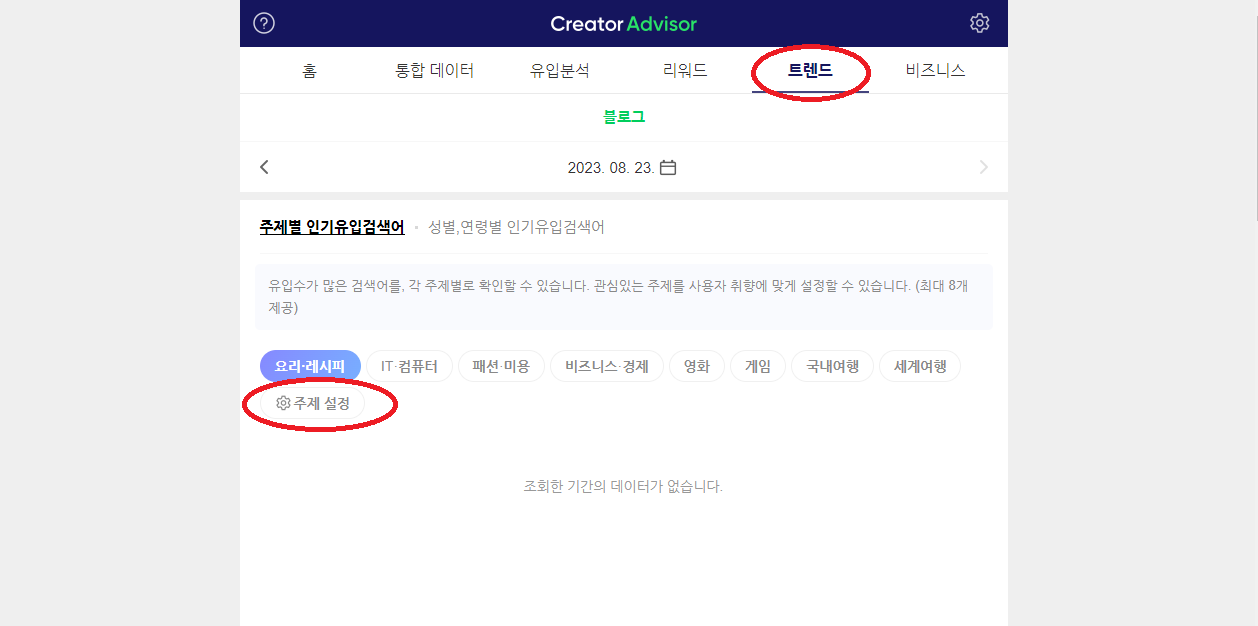Open the help question-mark icon

point(264,23)
